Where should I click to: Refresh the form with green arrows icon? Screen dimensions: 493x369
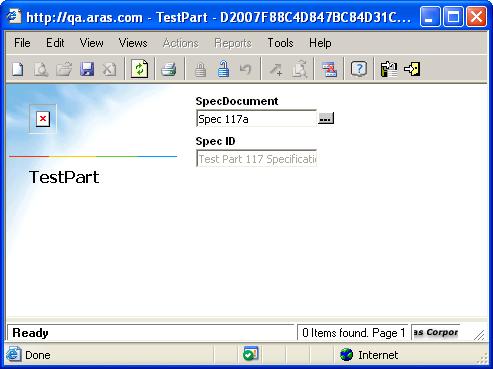point(140,69)
